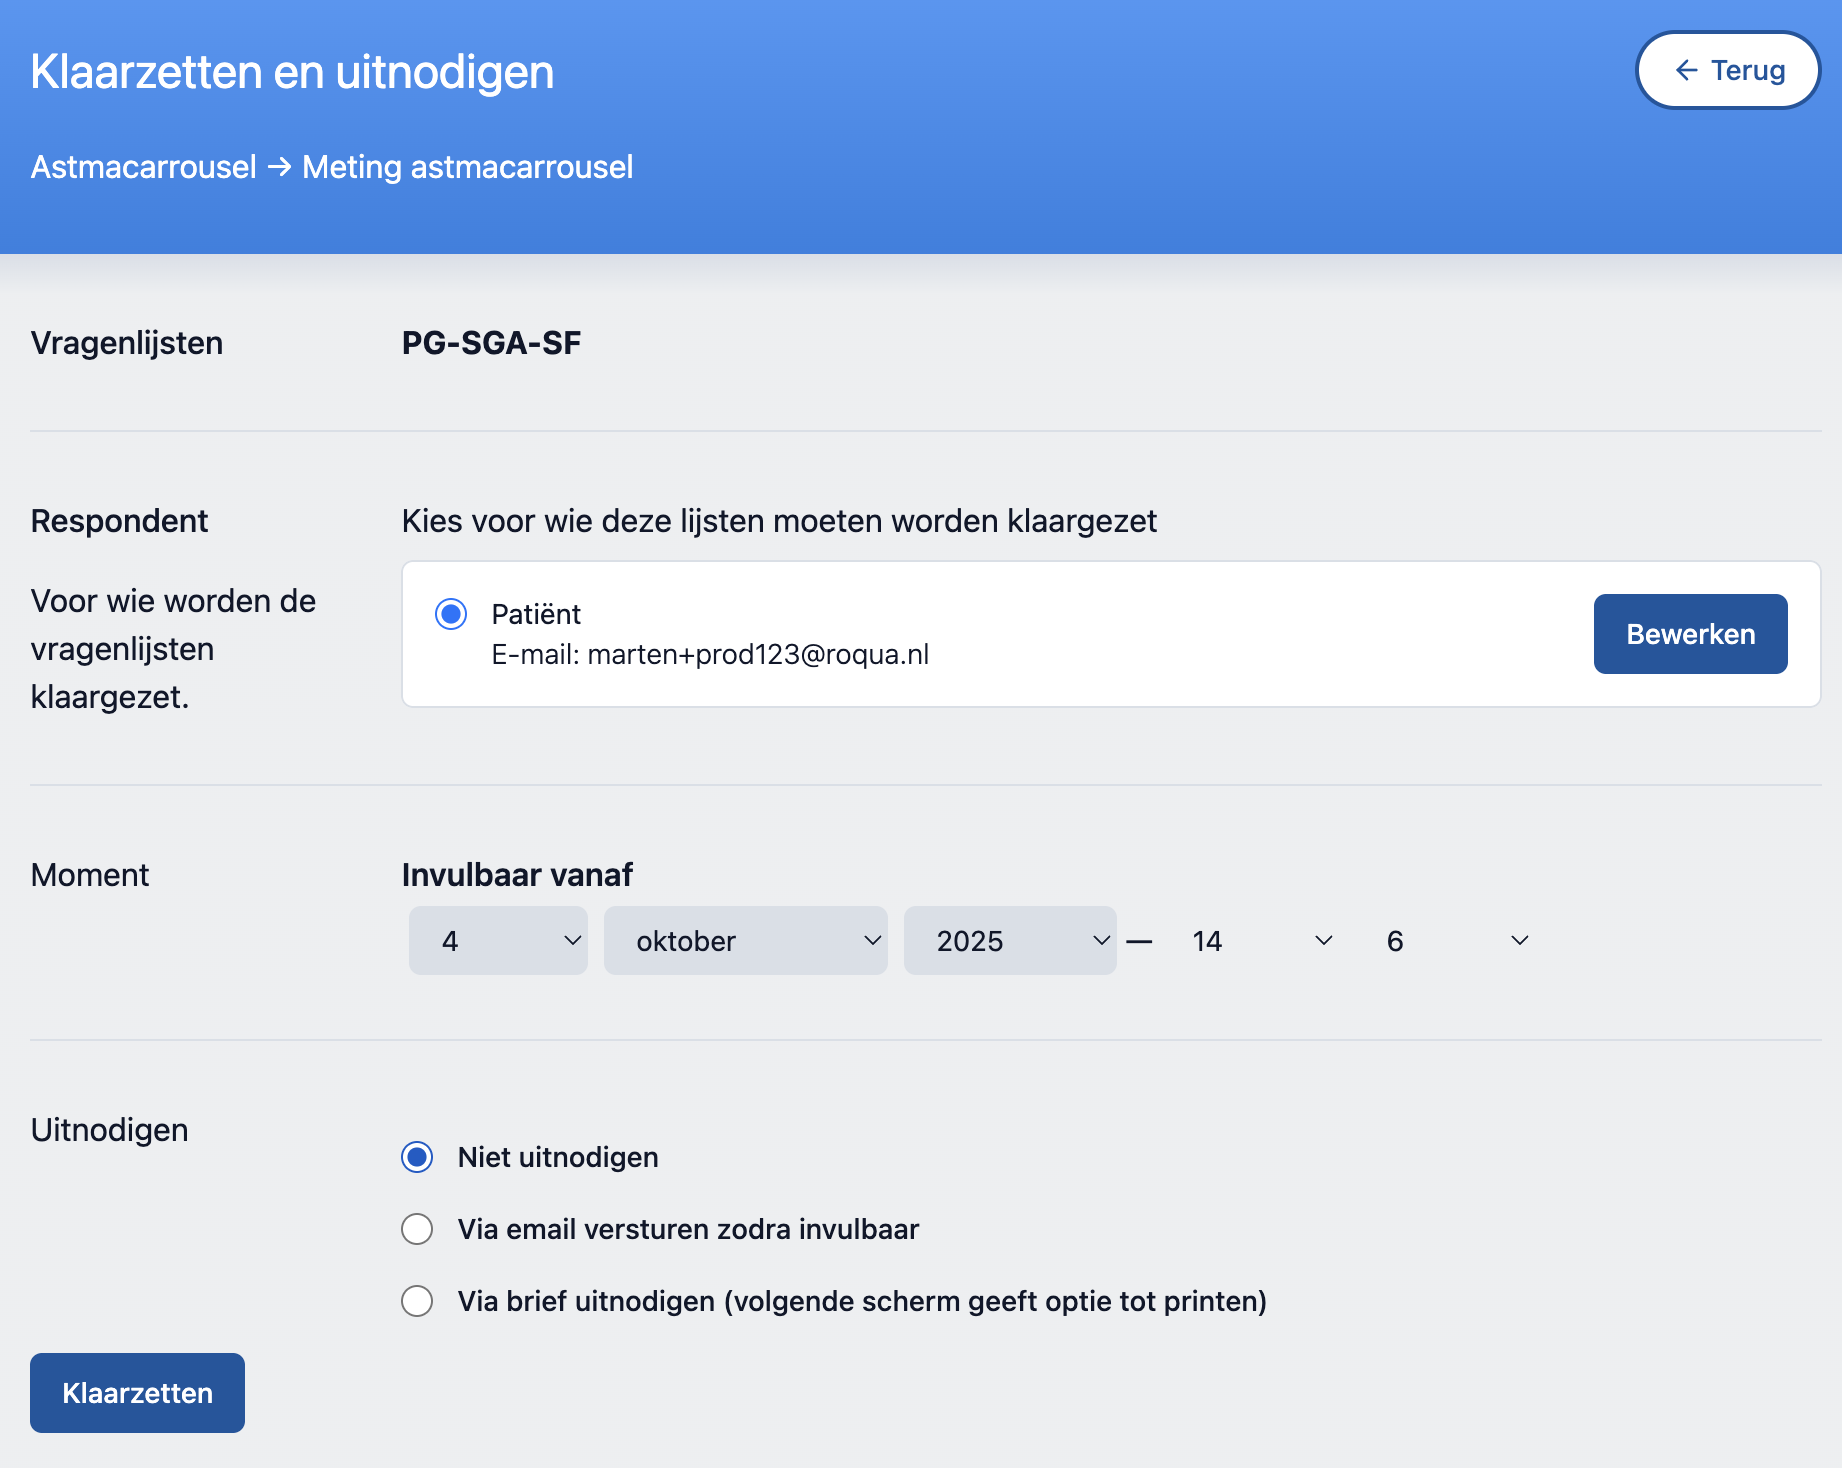Screen dimensions: 1842x1468
Task: Select the Patiënt respondent radio button
Action: pyautogui.click(x=451, y=614)
